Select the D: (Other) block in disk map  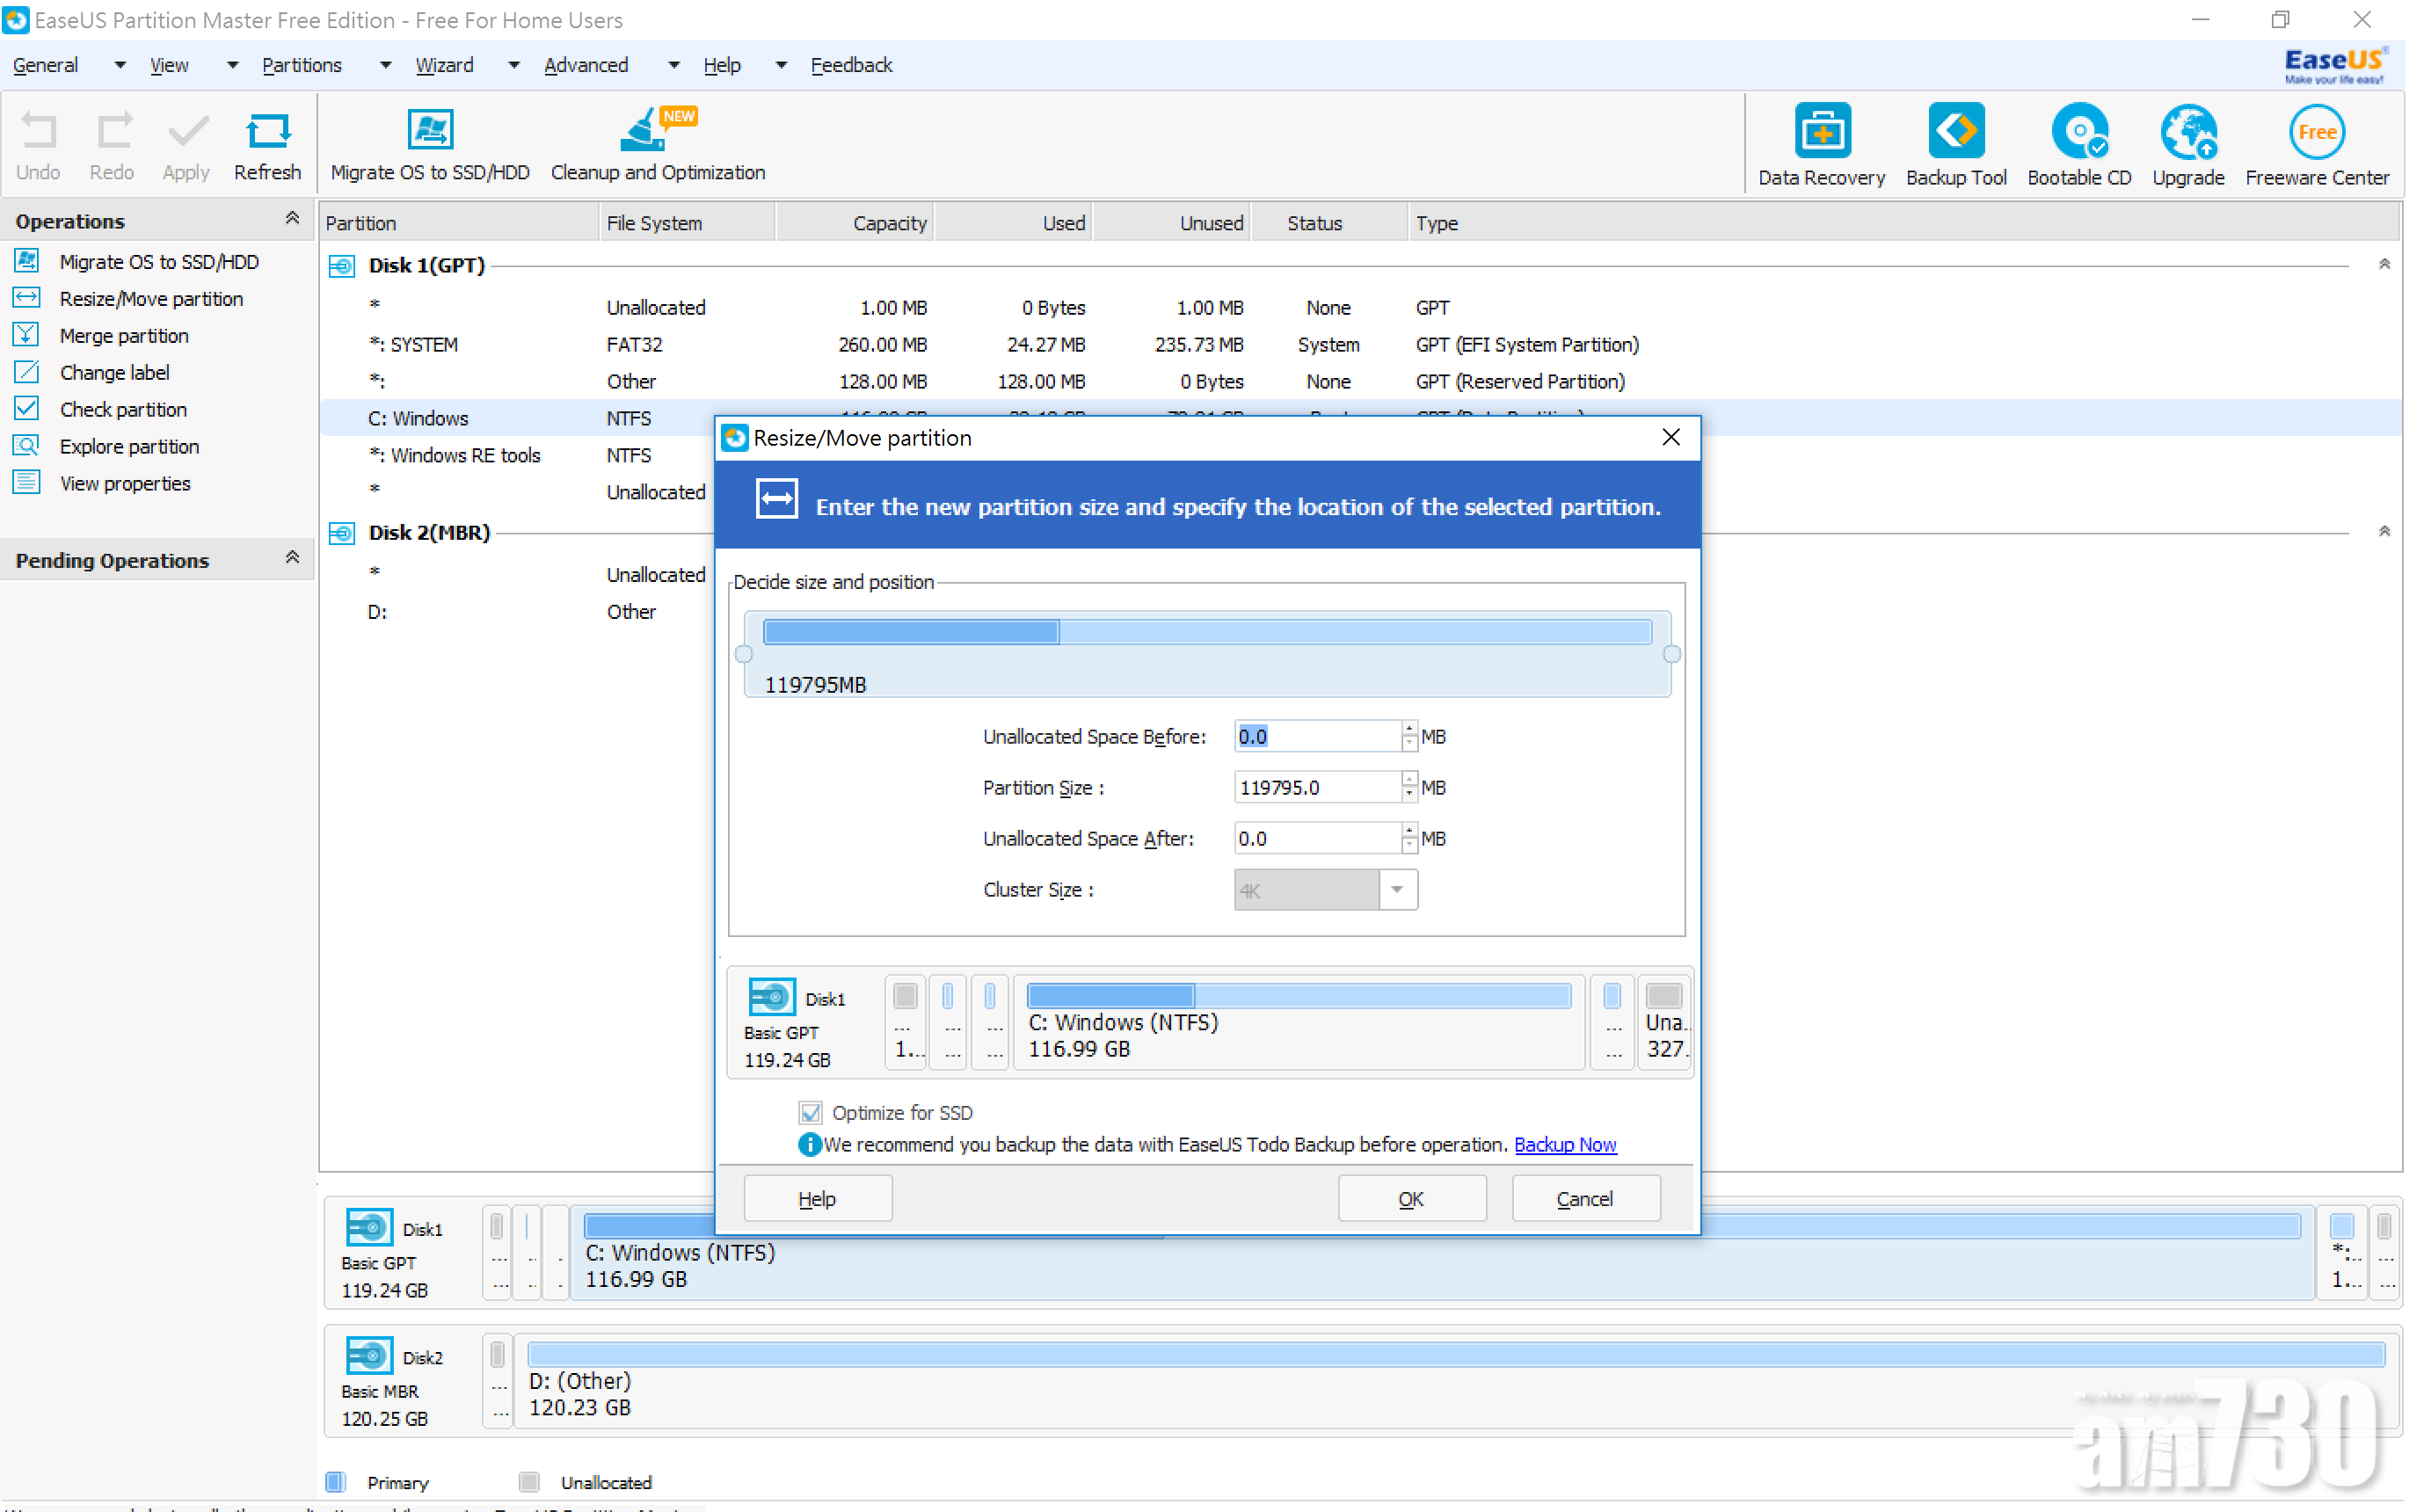pyautogui.click(x=1455, y=1382)
